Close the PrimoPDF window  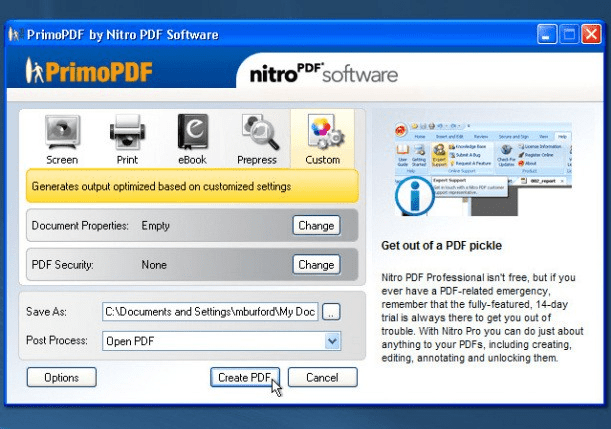tap(591, 34)
